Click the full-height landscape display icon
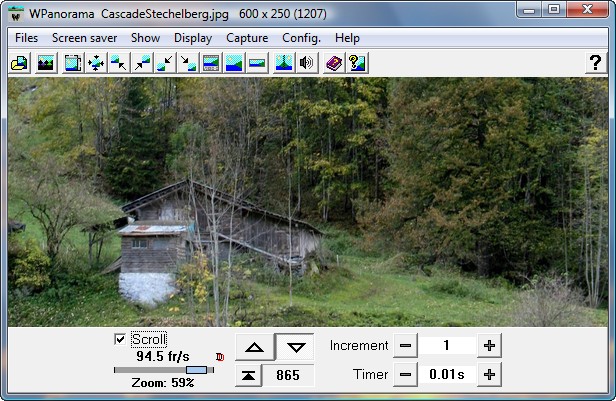Screen dimensions: 616x401 pos(234,63)
